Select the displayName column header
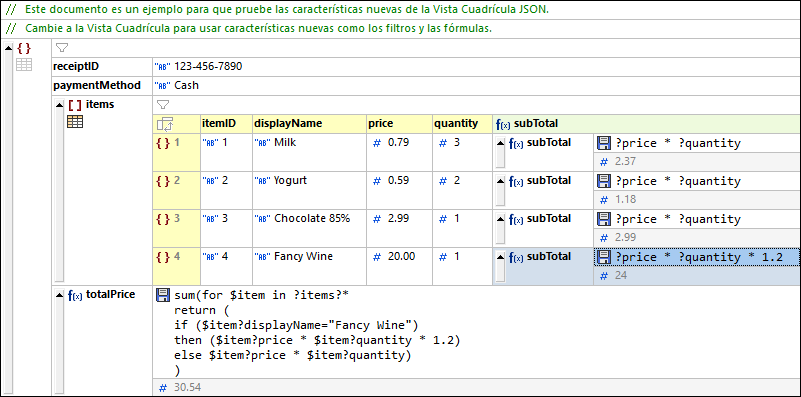 point(309,124)
